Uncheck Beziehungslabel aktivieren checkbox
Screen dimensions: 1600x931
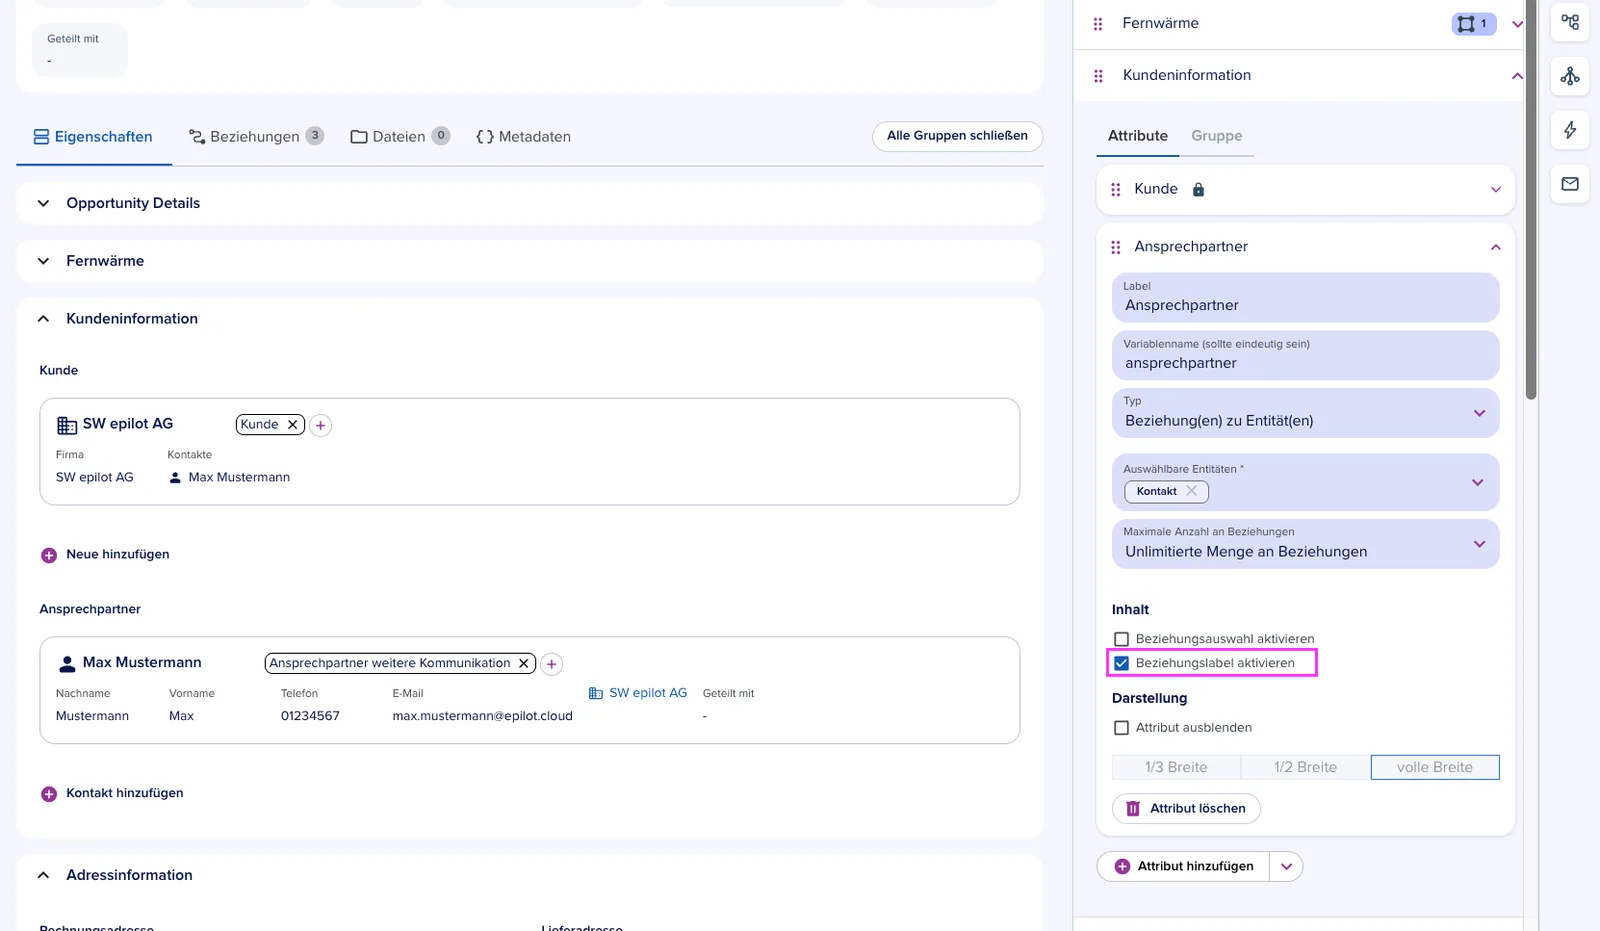1121,663
